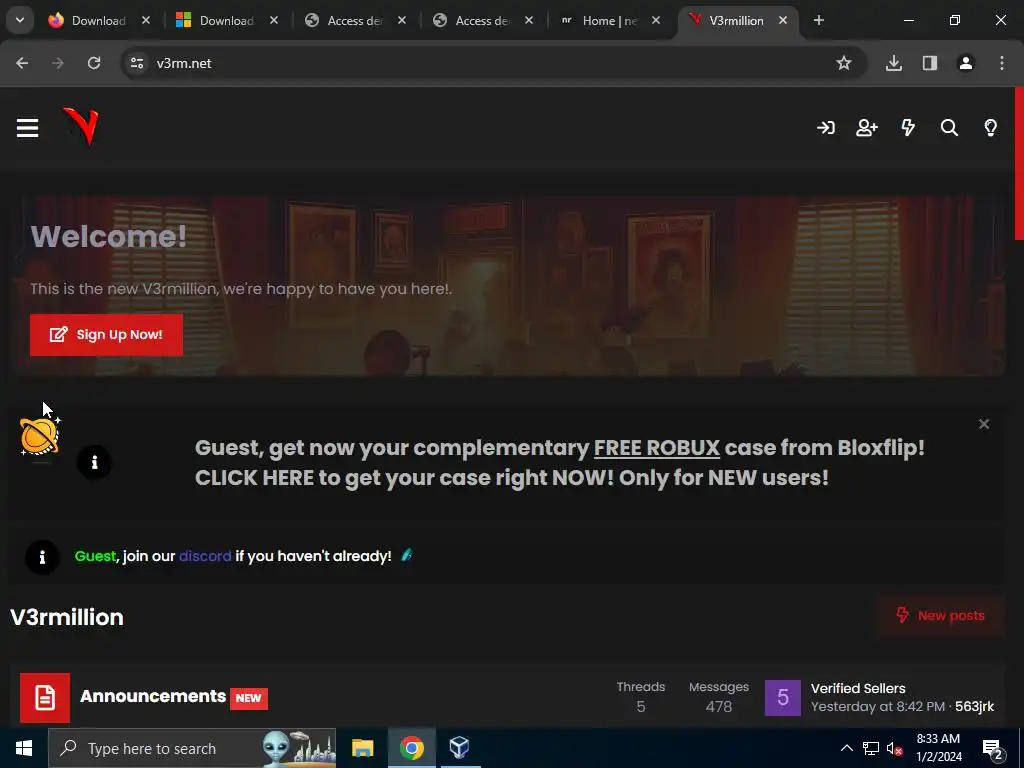Open the Windows Start menu
Screen dimensions: 1024x768
(x=24, y=748)
